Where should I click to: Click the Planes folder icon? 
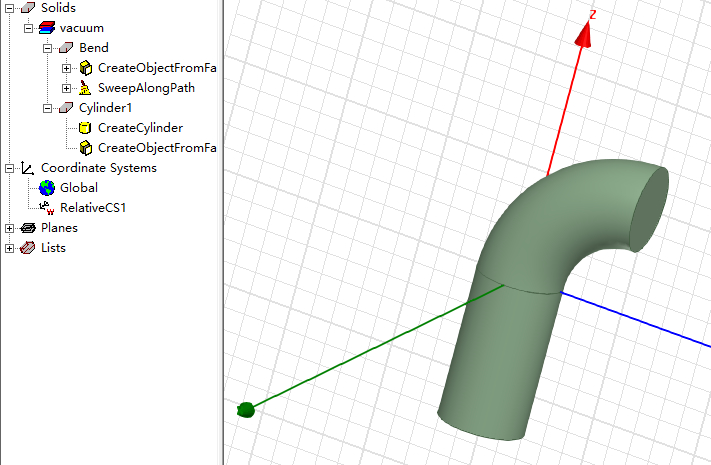coord(28,228)
